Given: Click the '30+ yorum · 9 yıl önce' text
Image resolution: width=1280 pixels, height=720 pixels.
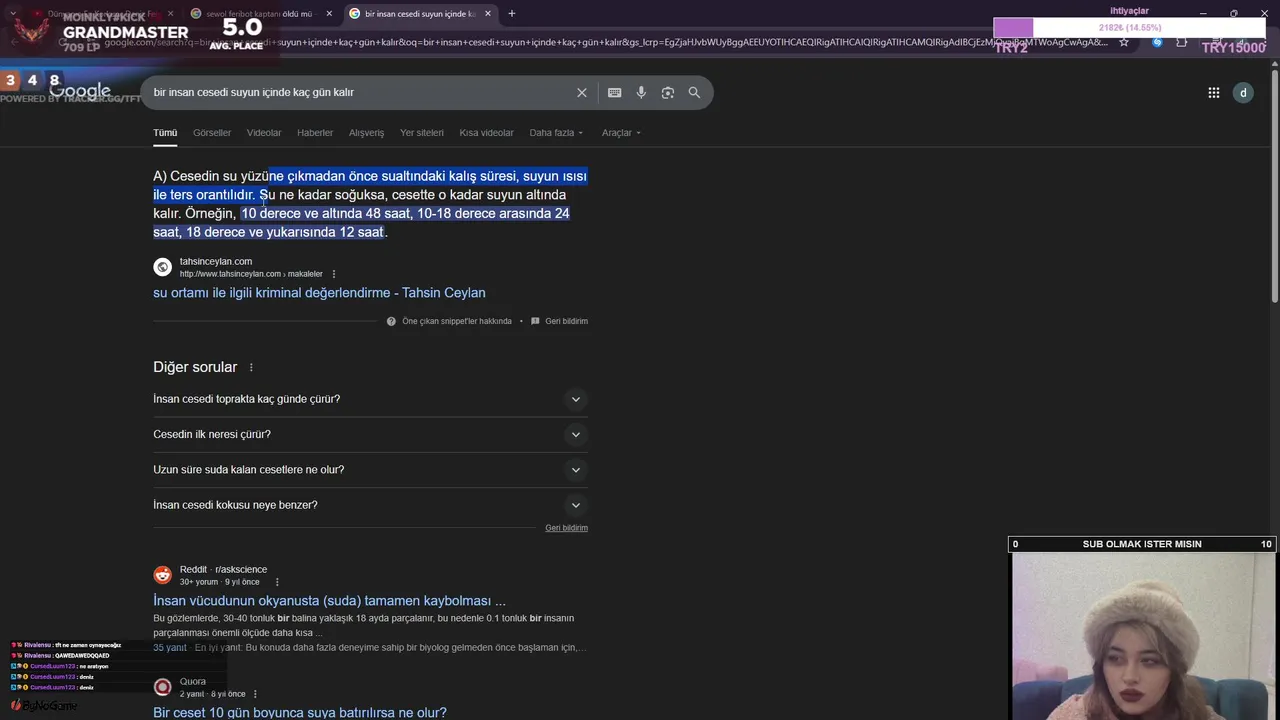Looking at the screenshot, I should coord(220,582).
